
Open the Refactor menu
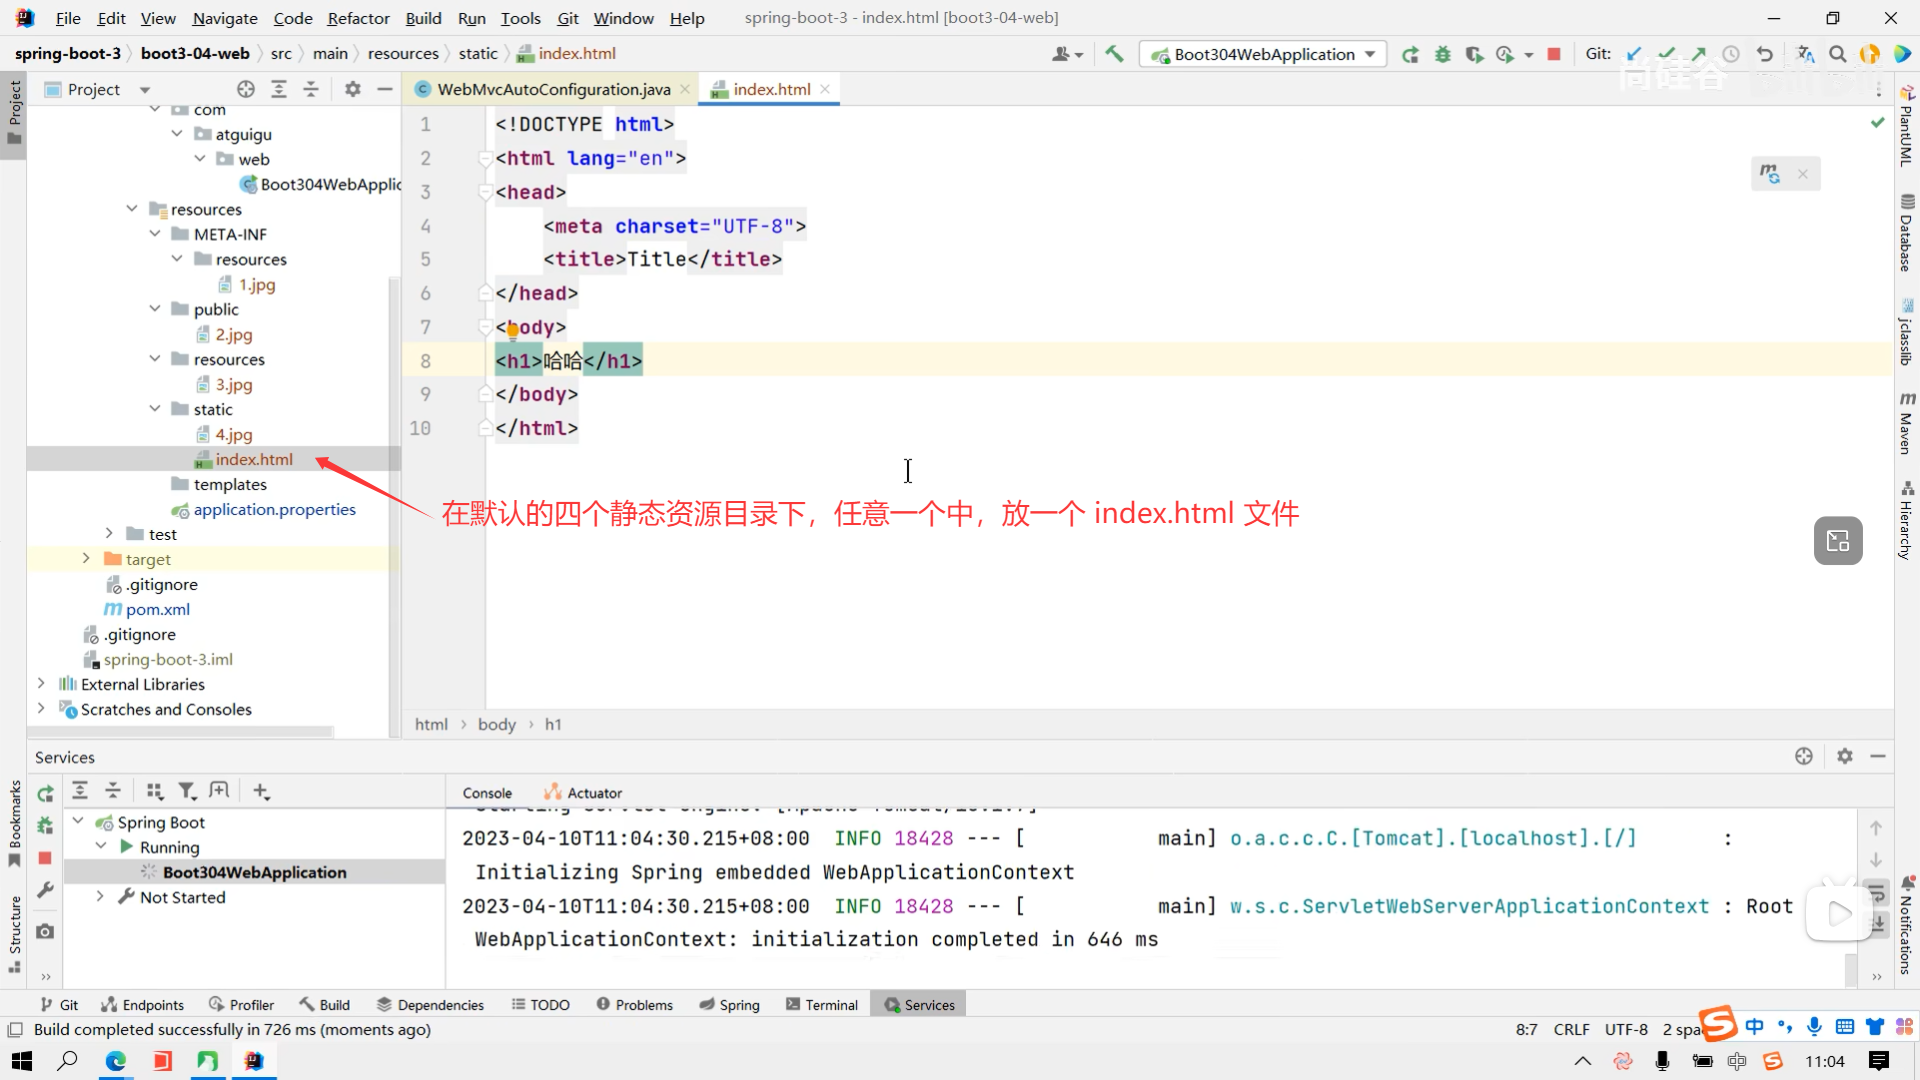[x=358, y=18]
